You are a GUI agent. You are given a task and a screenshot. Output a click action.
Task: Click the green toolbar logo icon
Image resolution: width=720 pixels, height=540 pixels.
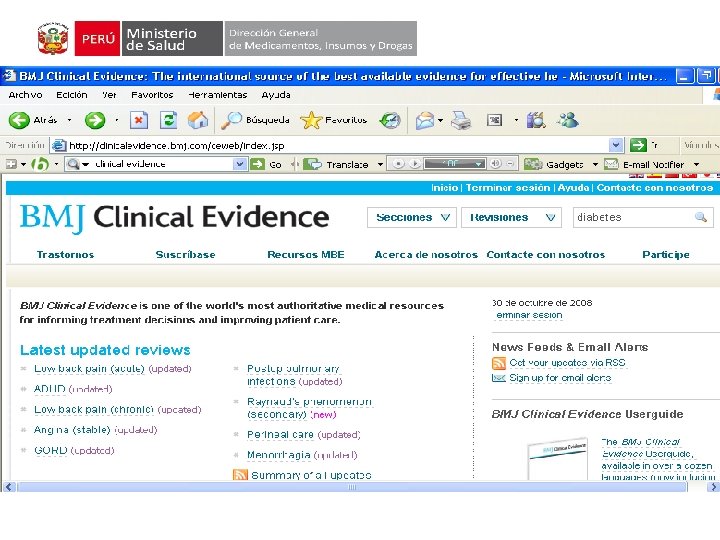pyautogui.click(x=40, y=164)
